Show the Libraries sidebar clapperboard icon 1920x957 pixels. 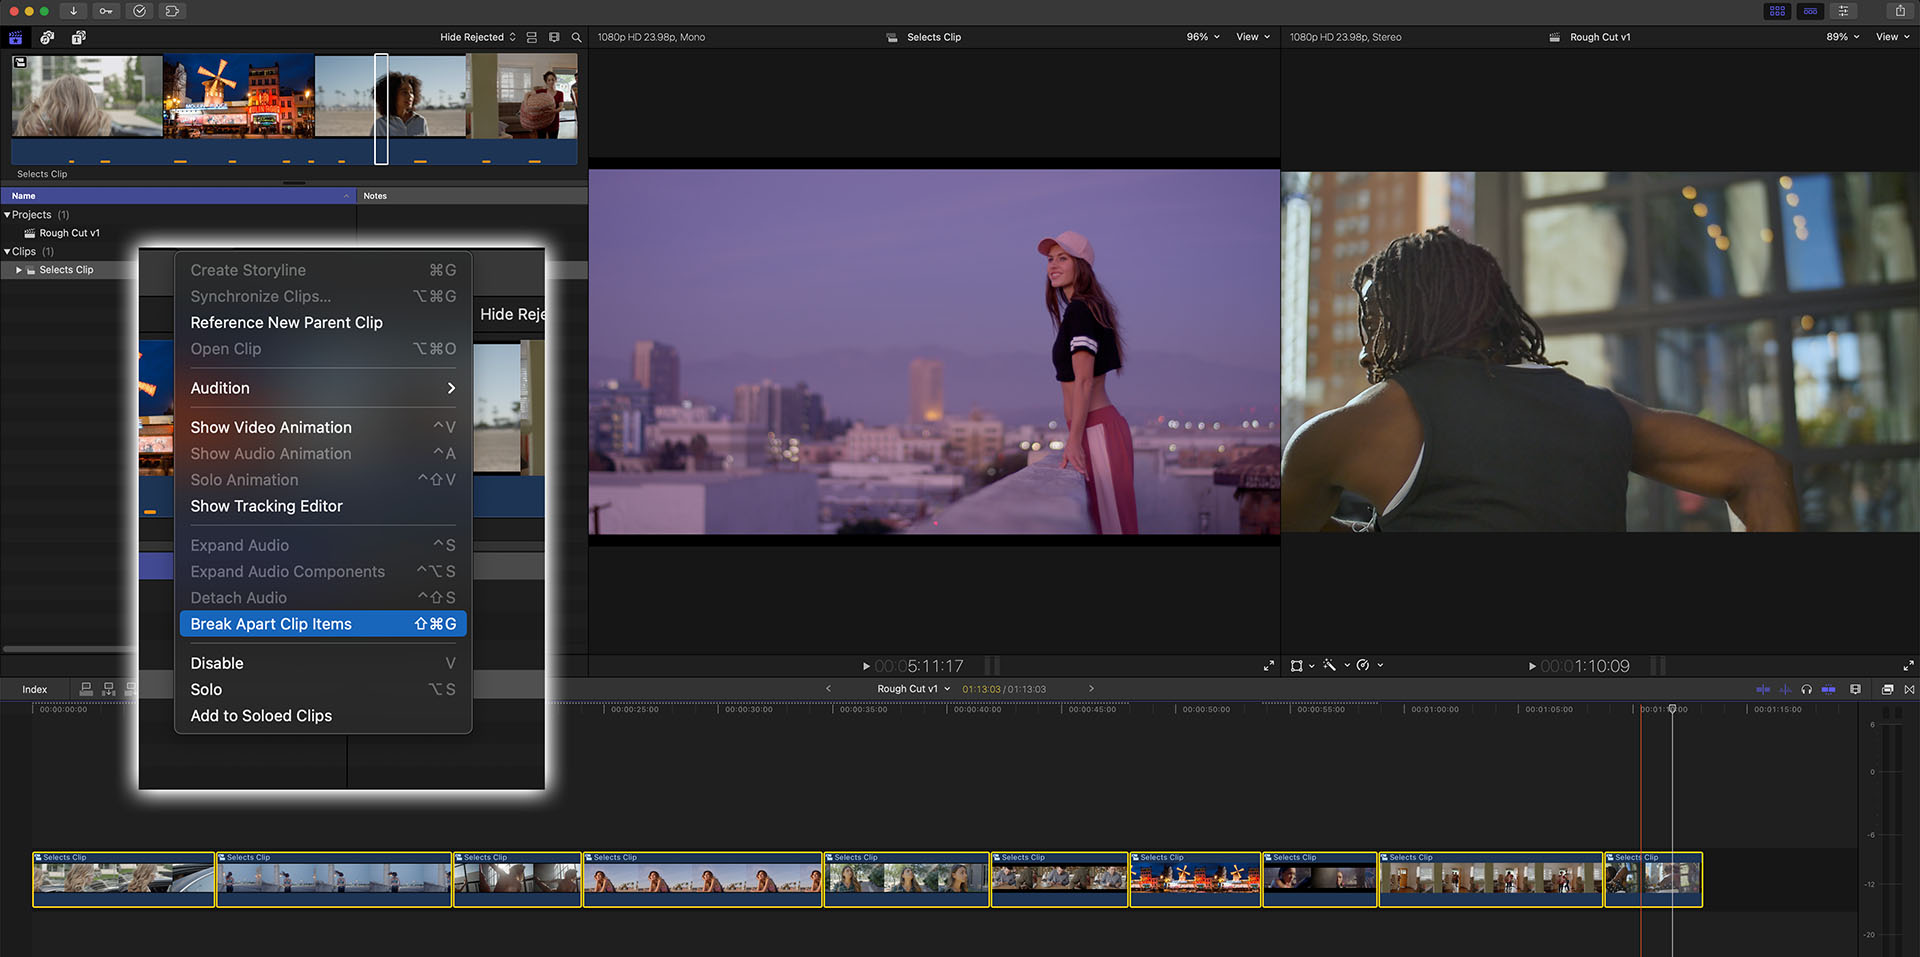(x=16, y=37)
